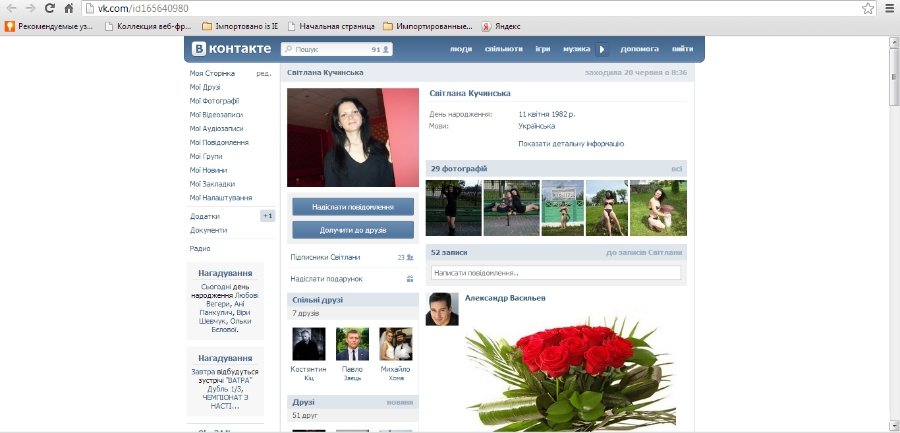The image size is (900, 433).
Task: Click the play arrow beside музика
Action: 602,49
